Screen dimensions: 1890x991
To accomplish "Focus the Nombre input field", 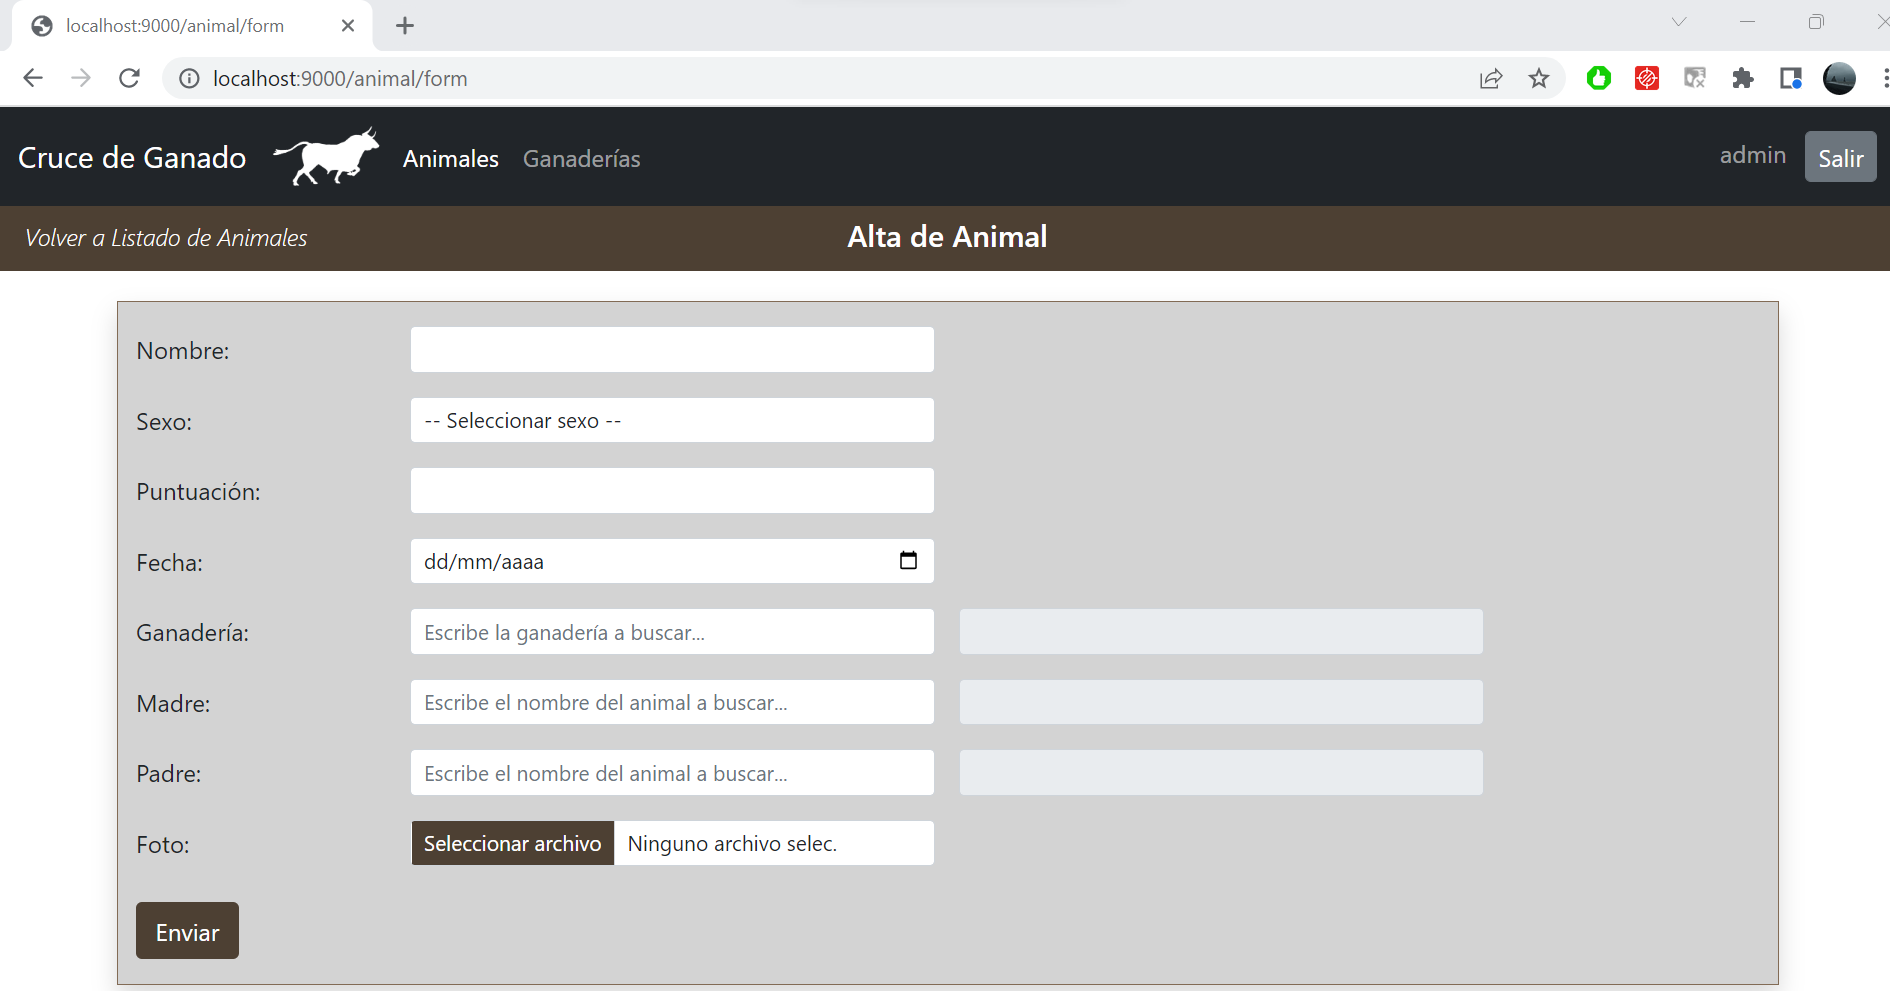I will tap(672, 350).
